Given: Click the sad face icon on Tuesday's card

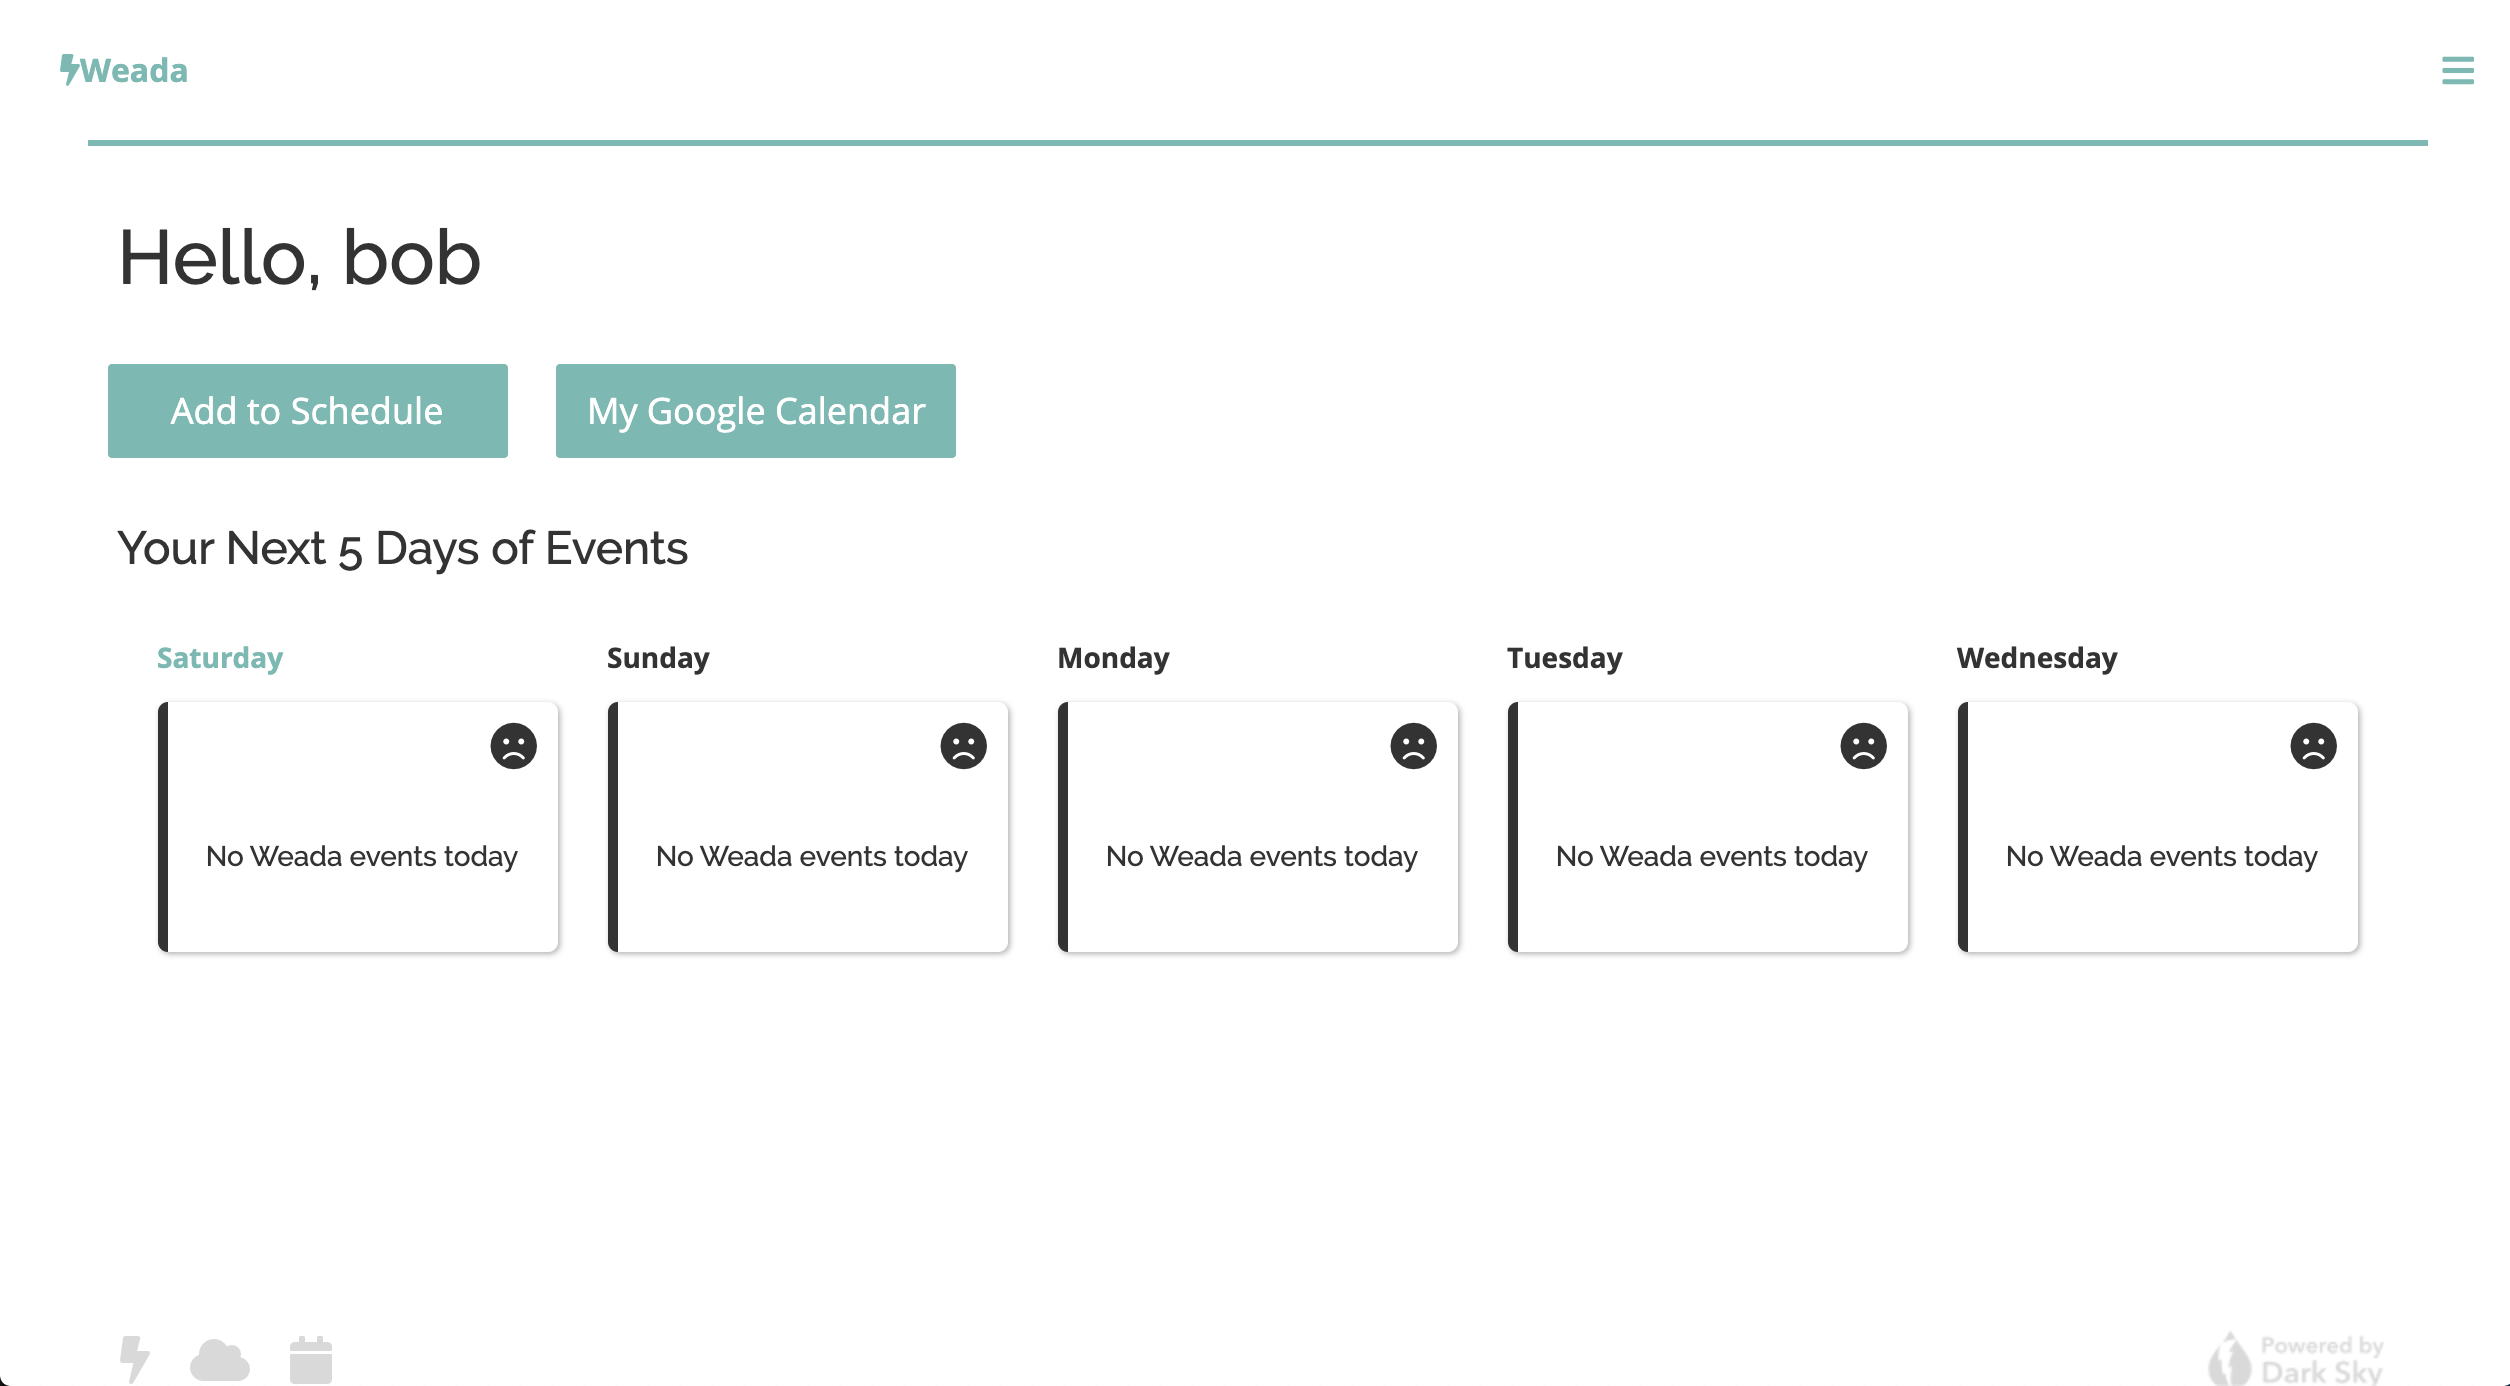Looking at the screenshot, I should coord(1863,746).
